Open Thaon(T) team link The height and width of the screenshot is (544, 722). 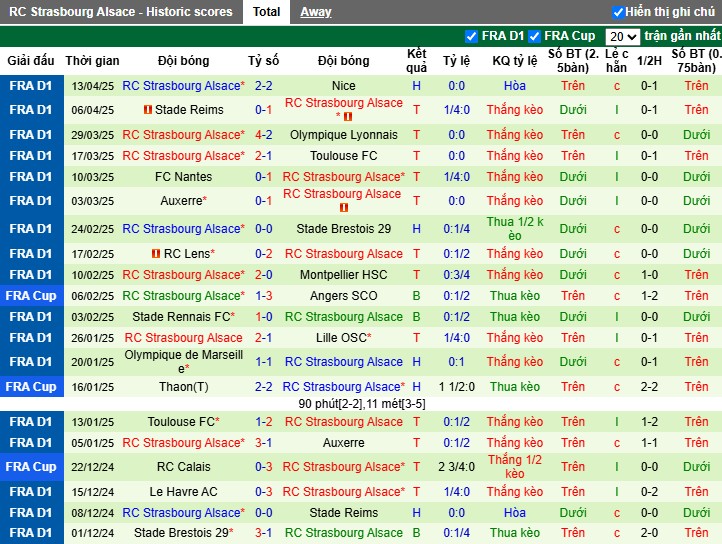point(183,386)
